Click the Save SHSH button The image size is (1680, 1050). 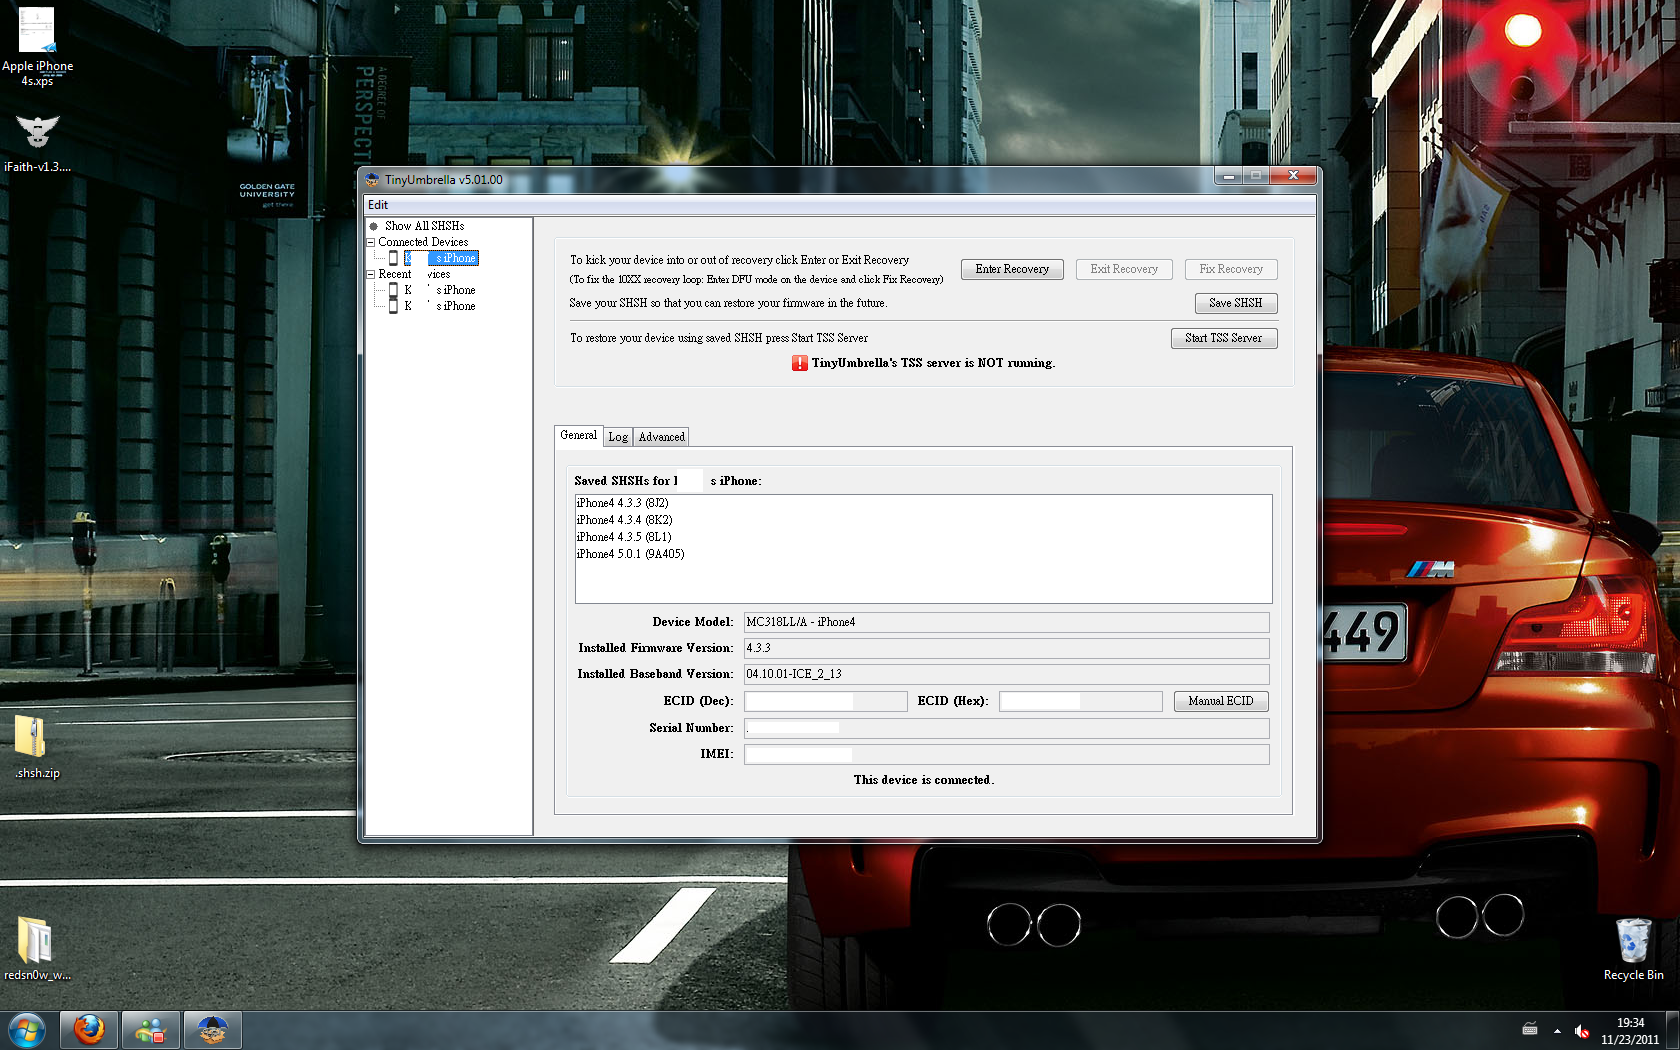[1236, 303]
